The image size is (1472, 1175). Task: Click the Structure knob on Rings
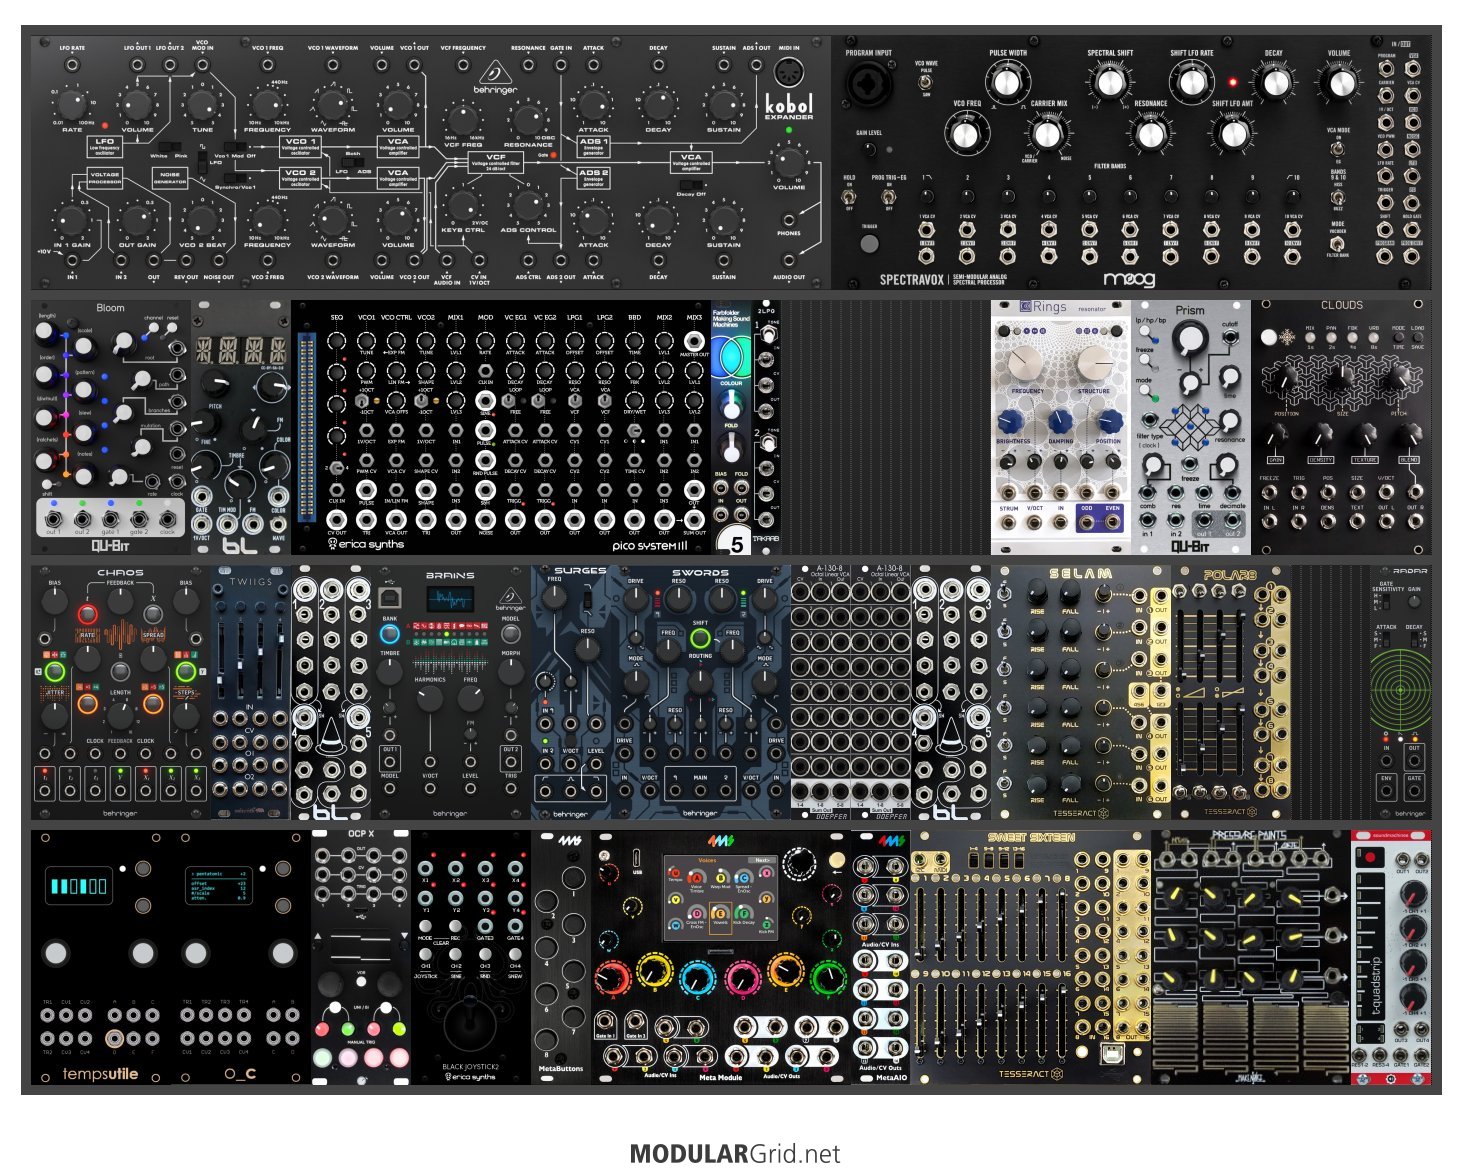[1093, 364]
